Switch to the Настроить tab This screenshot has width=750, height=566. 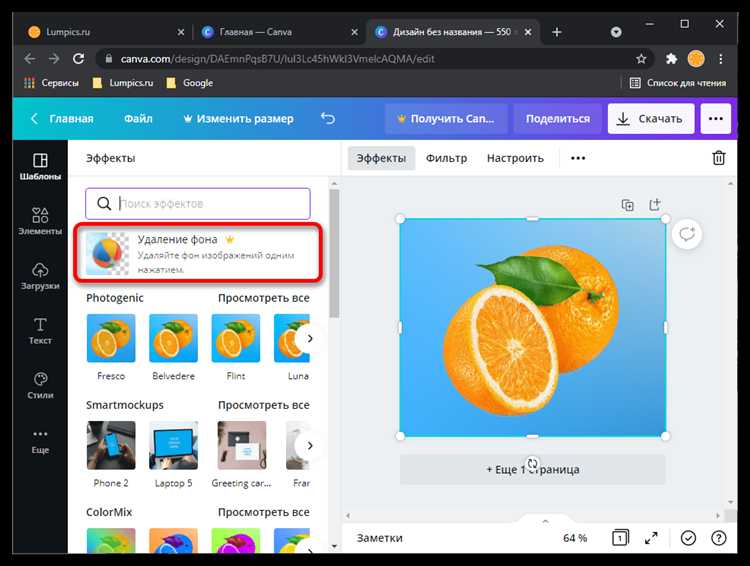coord(515,158)
